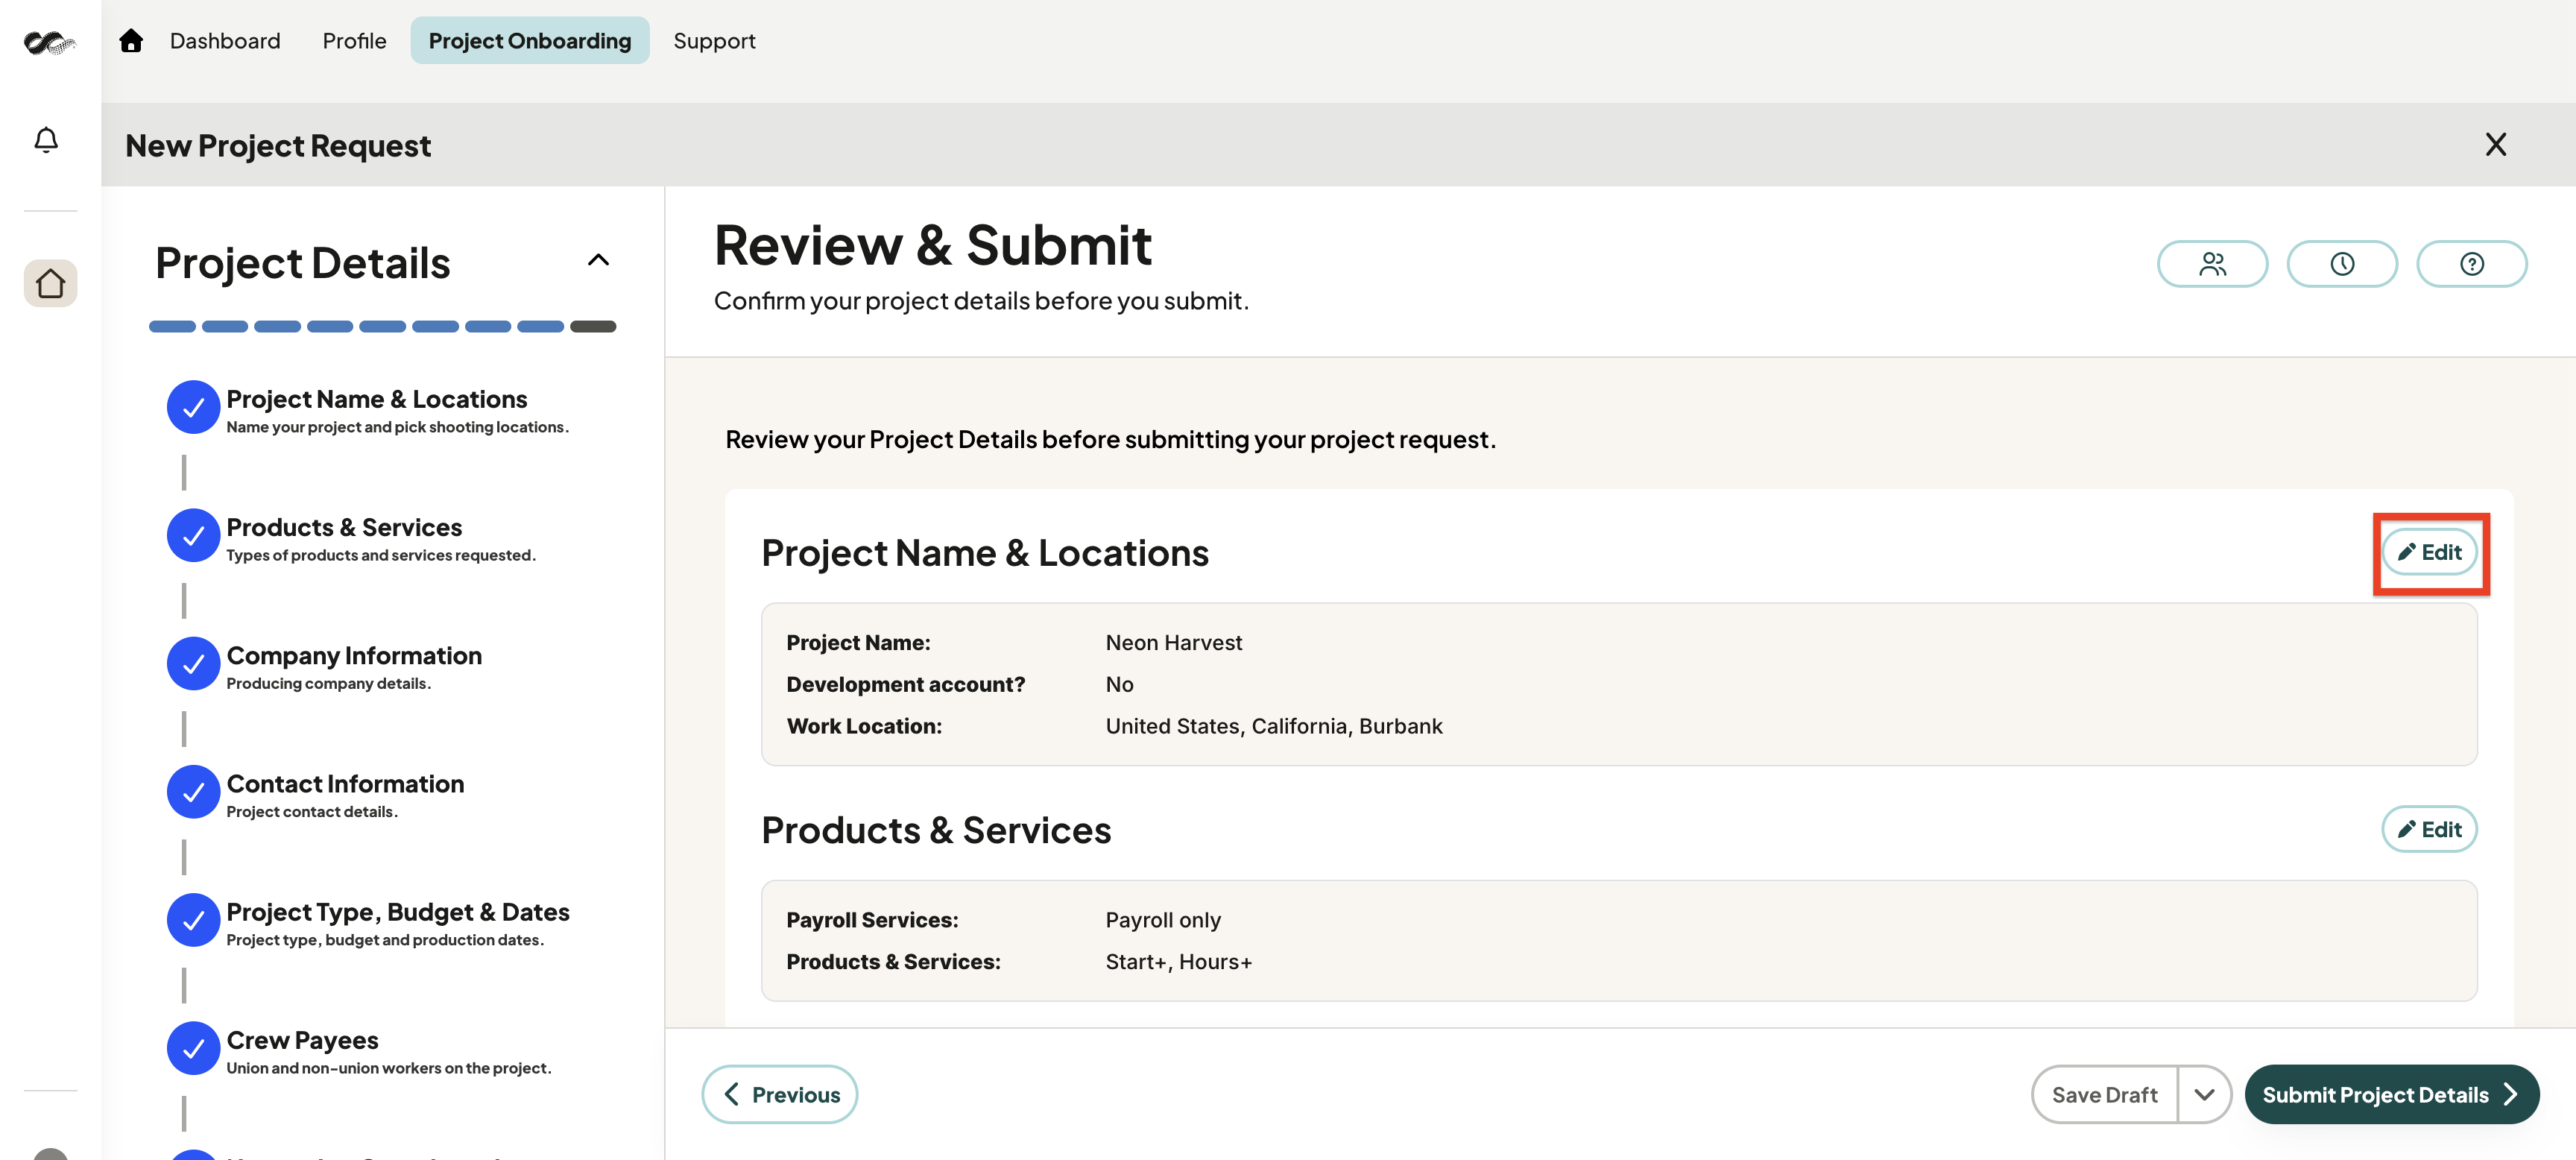Click the 'Review & Submit' page heading

(932, 245)
